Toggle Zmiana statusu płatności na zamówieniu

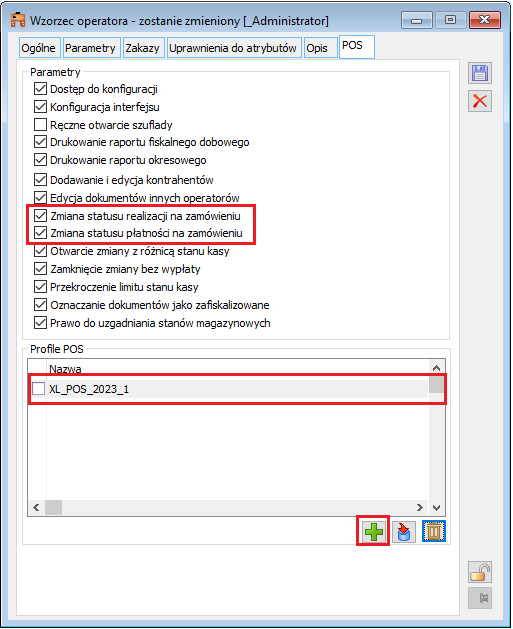[x=40, y=233]
